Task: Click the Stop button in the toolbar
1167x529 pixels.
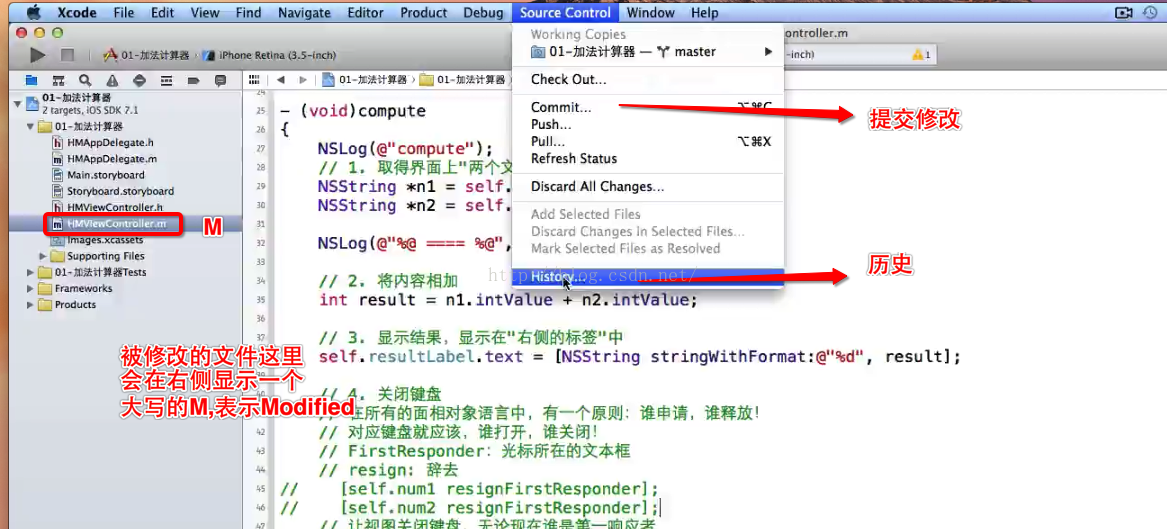Action: (67, 55)
